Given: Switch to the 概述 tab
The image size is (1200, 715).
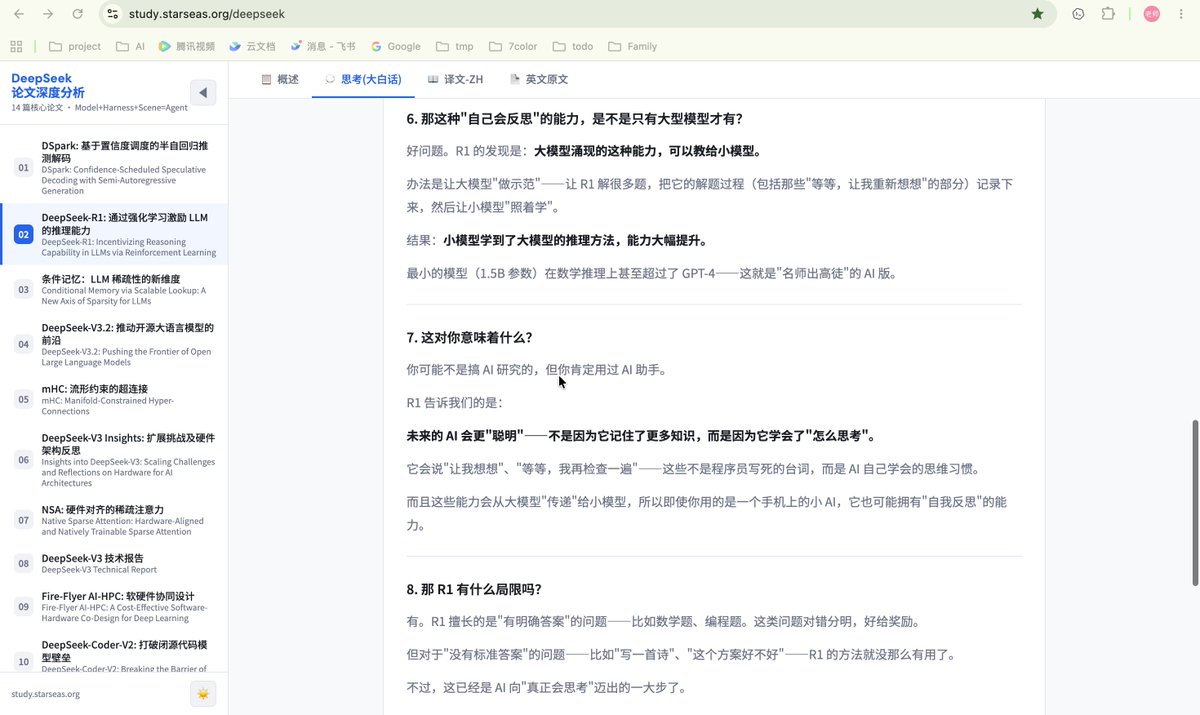Looking at the screenshot, I should click(279, 79).
